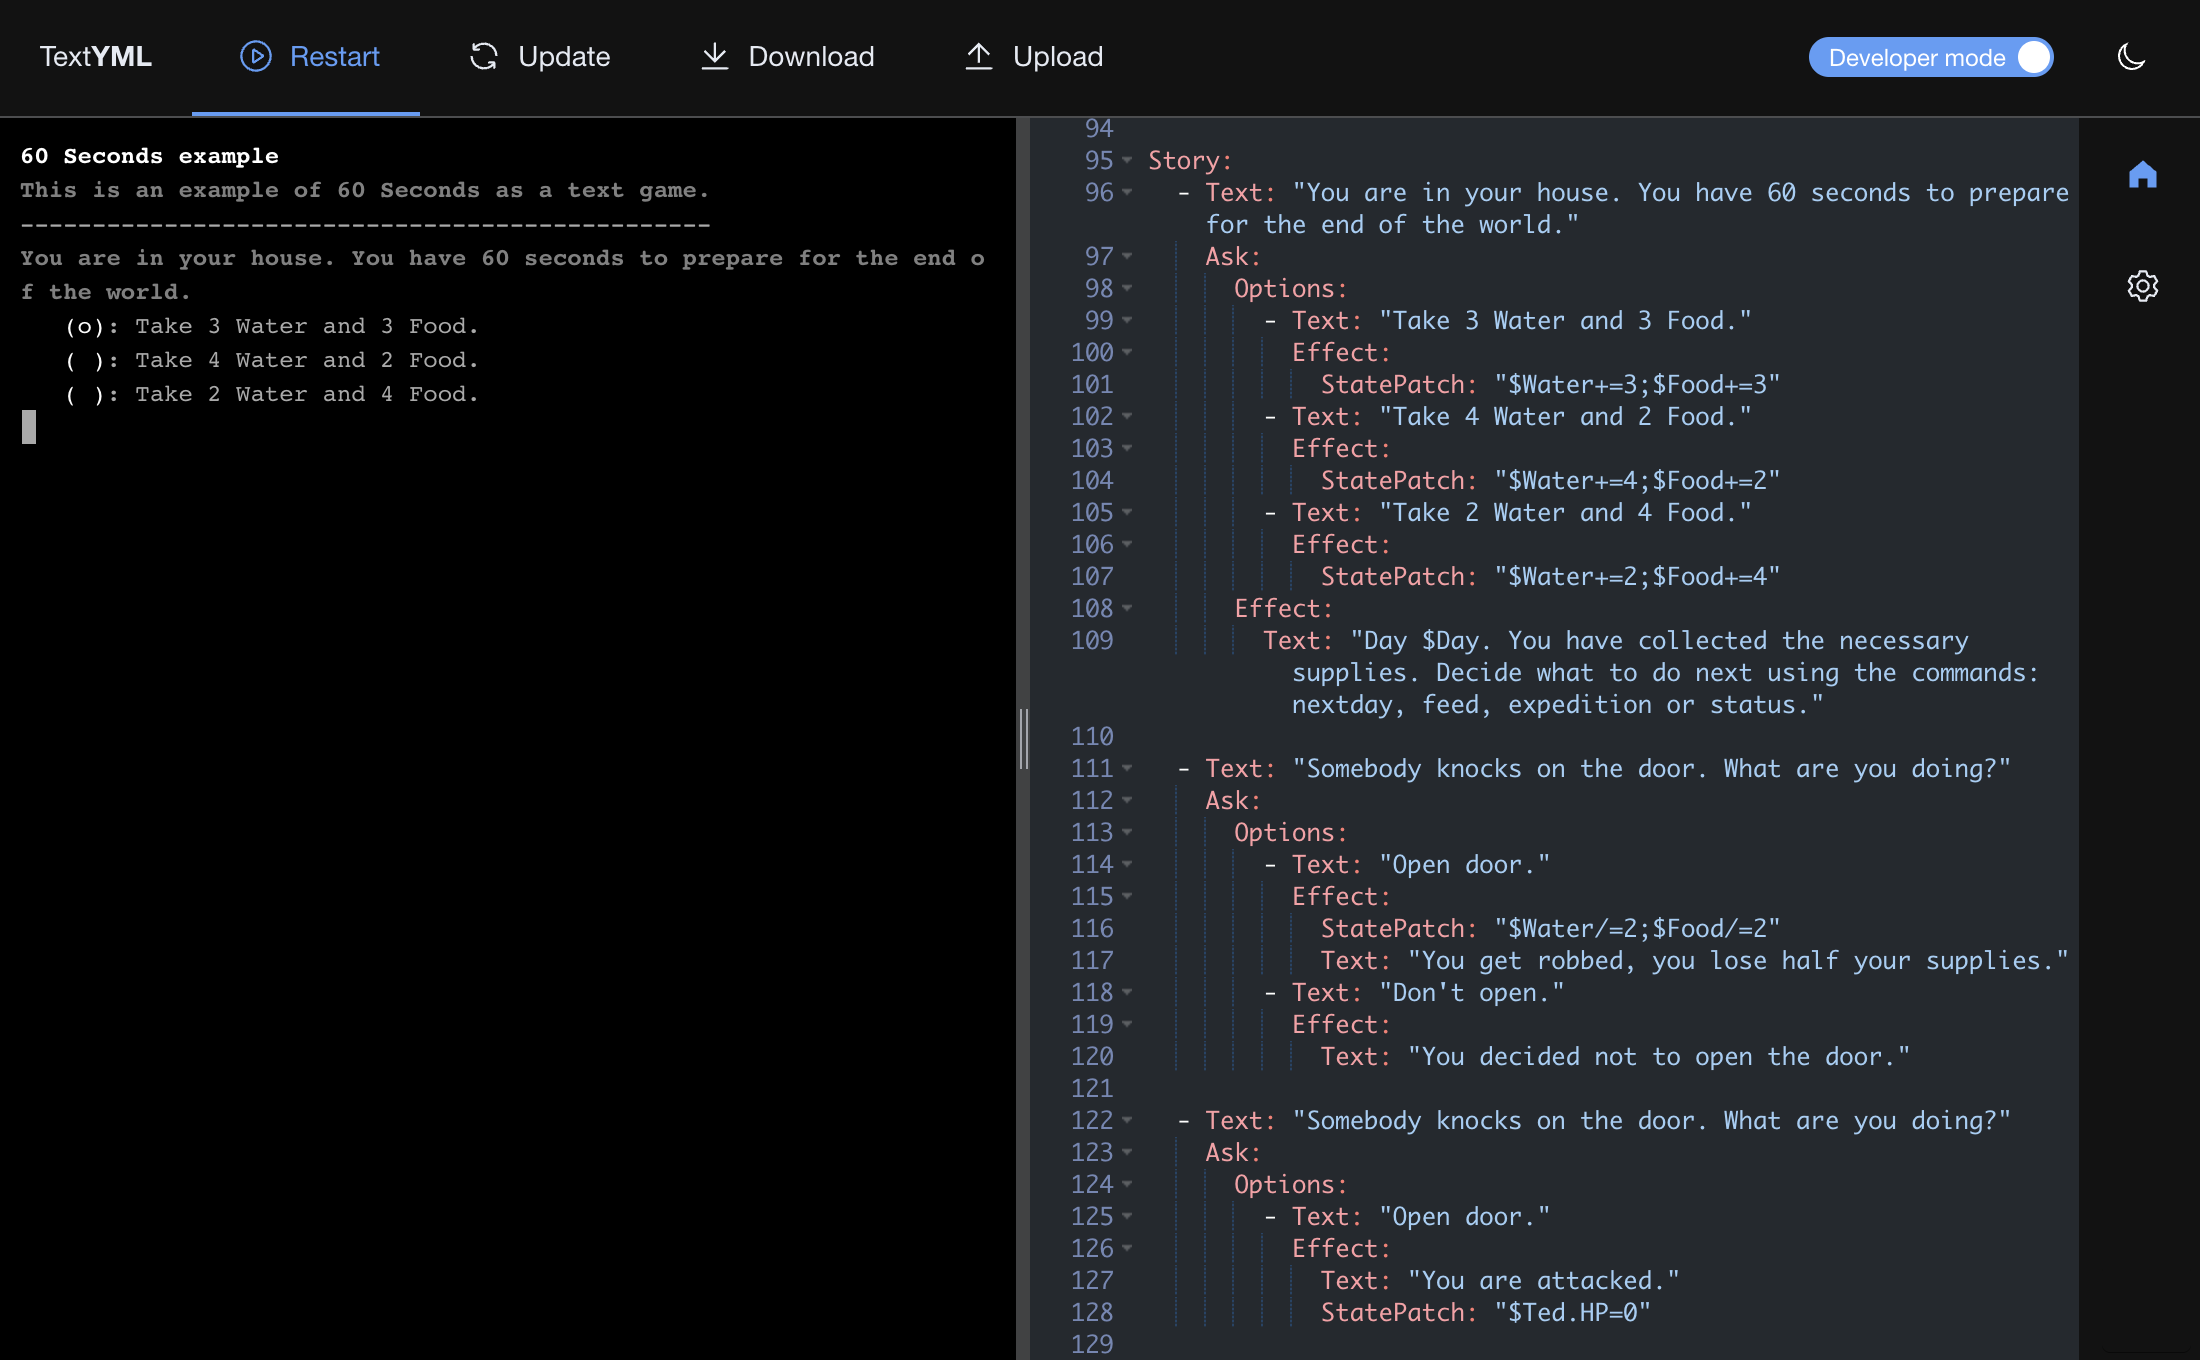The height and width of the screenshot is (1360, 2200).
Task: Click the TextYML logo
Action: tap(95, 57)
